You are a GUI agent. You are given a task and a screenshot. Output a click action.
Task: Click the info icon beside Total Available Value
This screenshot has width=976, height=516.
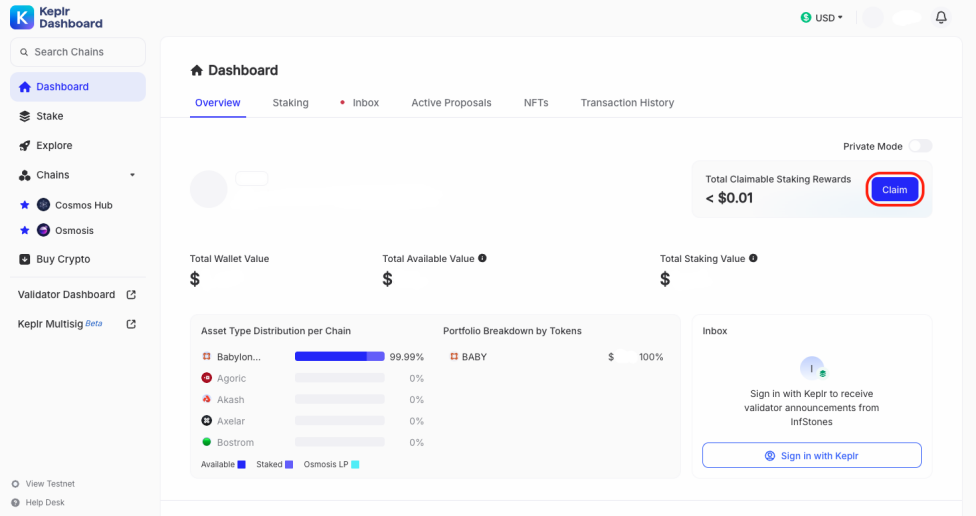pos(482,258)
